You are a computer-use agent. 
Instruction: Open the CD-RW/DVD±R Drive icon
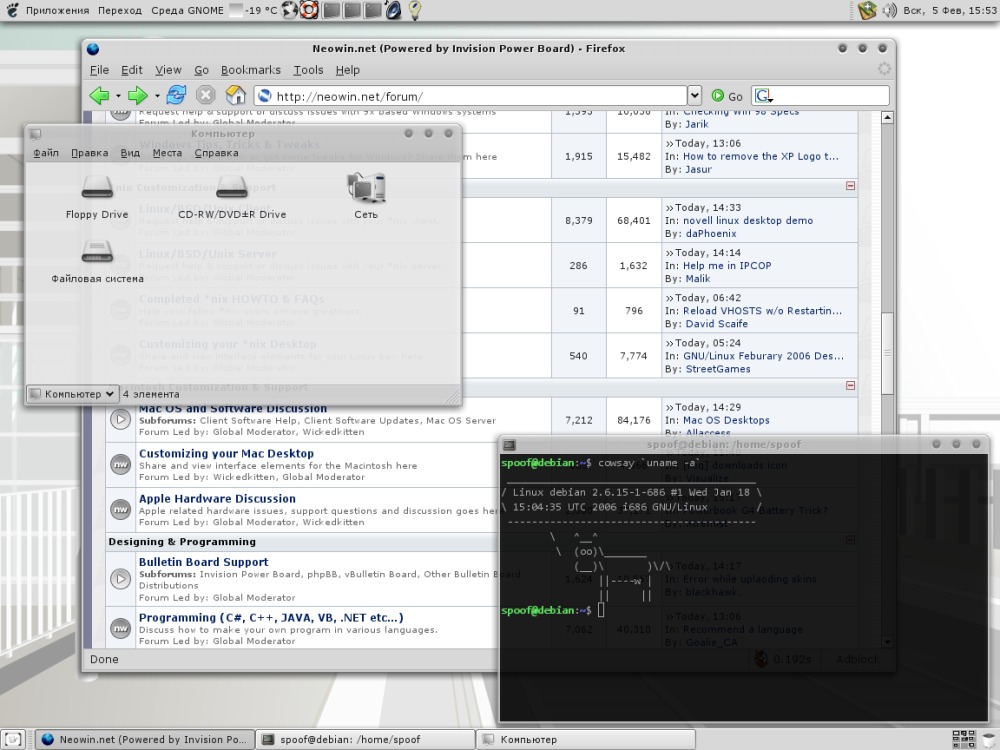tap(232, 187)
